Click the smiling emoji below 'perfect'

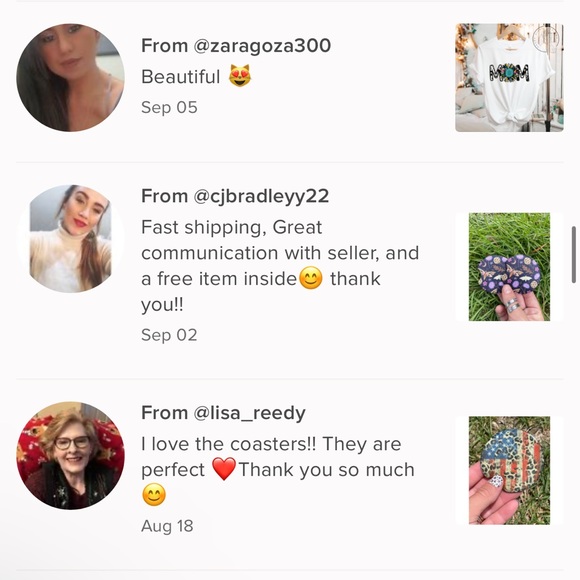[x=154, y=495]
